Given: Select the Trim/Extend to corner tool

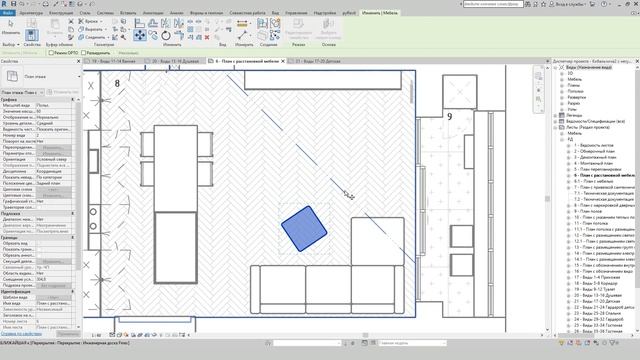Looking at the screenshot, I should pos(179,36).
